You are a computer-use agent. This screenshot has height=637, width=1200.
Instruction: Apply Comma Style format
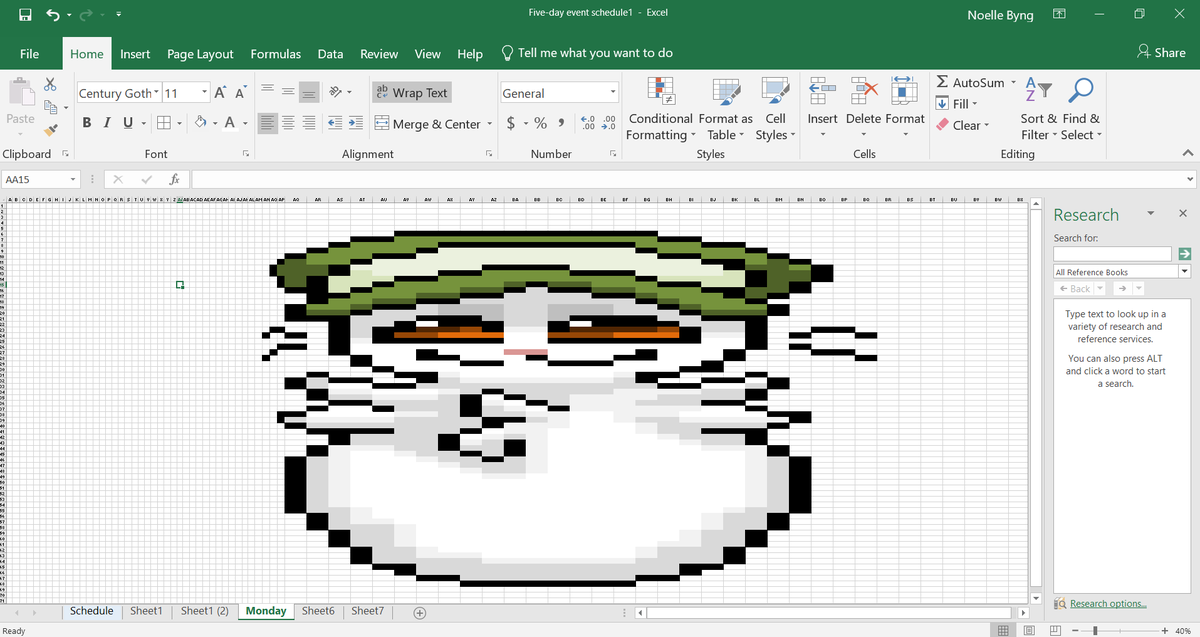[x=561, y=124]
